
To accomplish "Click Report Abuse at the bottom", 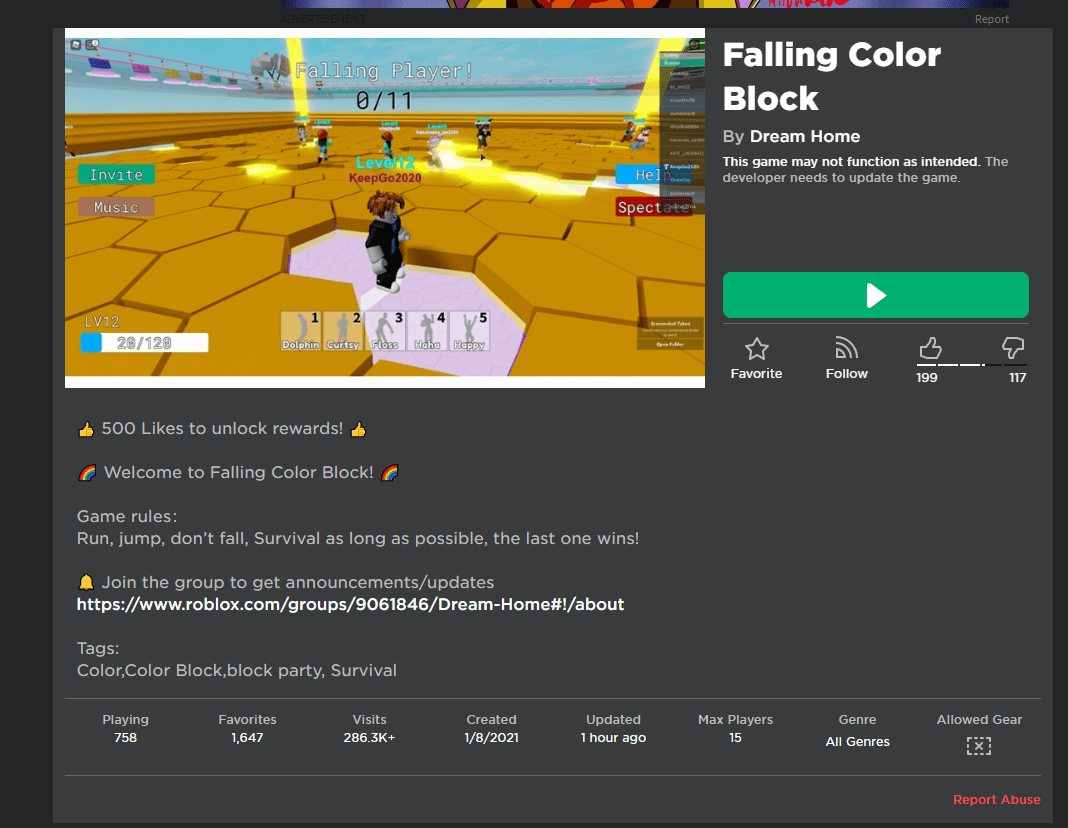I will (996, 799).
